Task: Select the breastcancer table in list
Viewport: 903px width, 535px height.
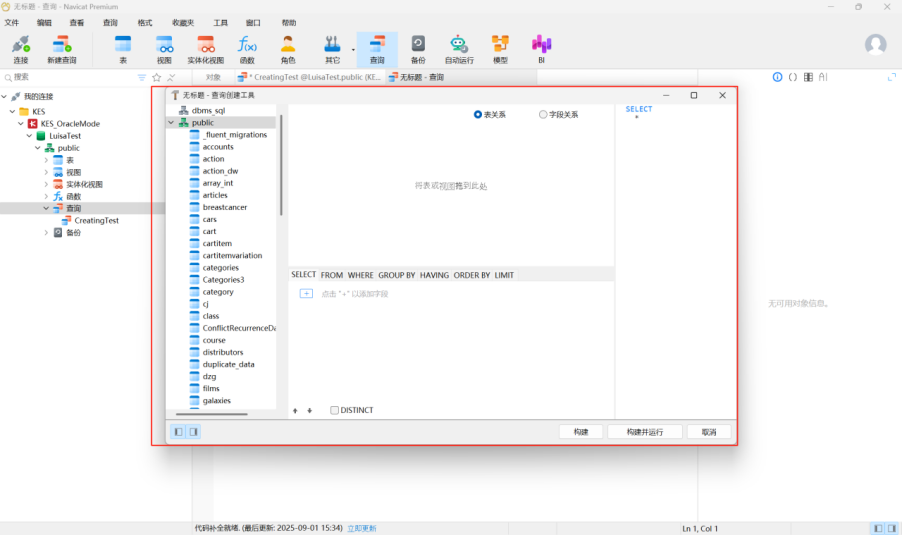Action: [x=224, y=207]
